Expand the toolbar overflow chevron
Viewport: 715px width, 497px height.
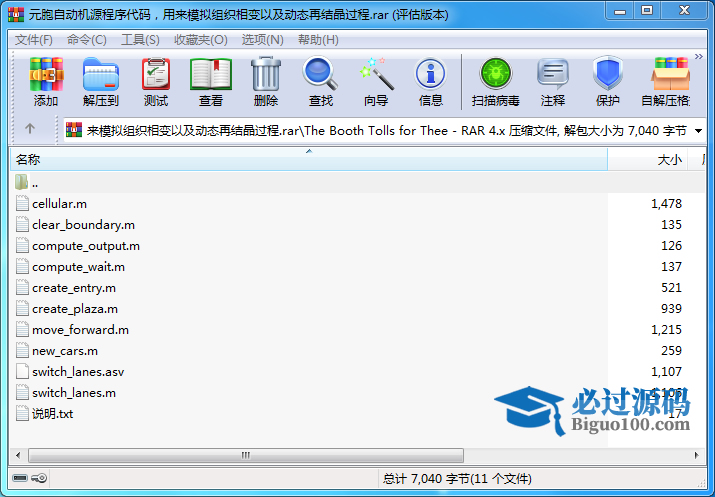pos(699,57)
